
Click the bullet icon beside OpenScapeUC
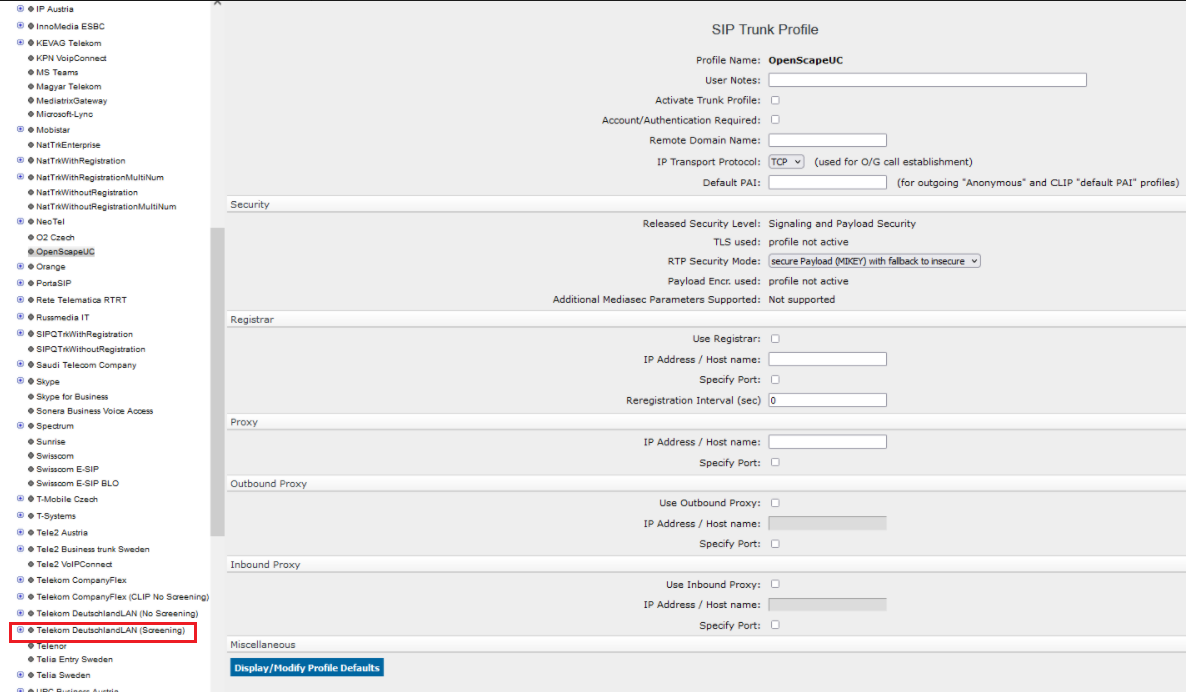click(31, 252)
